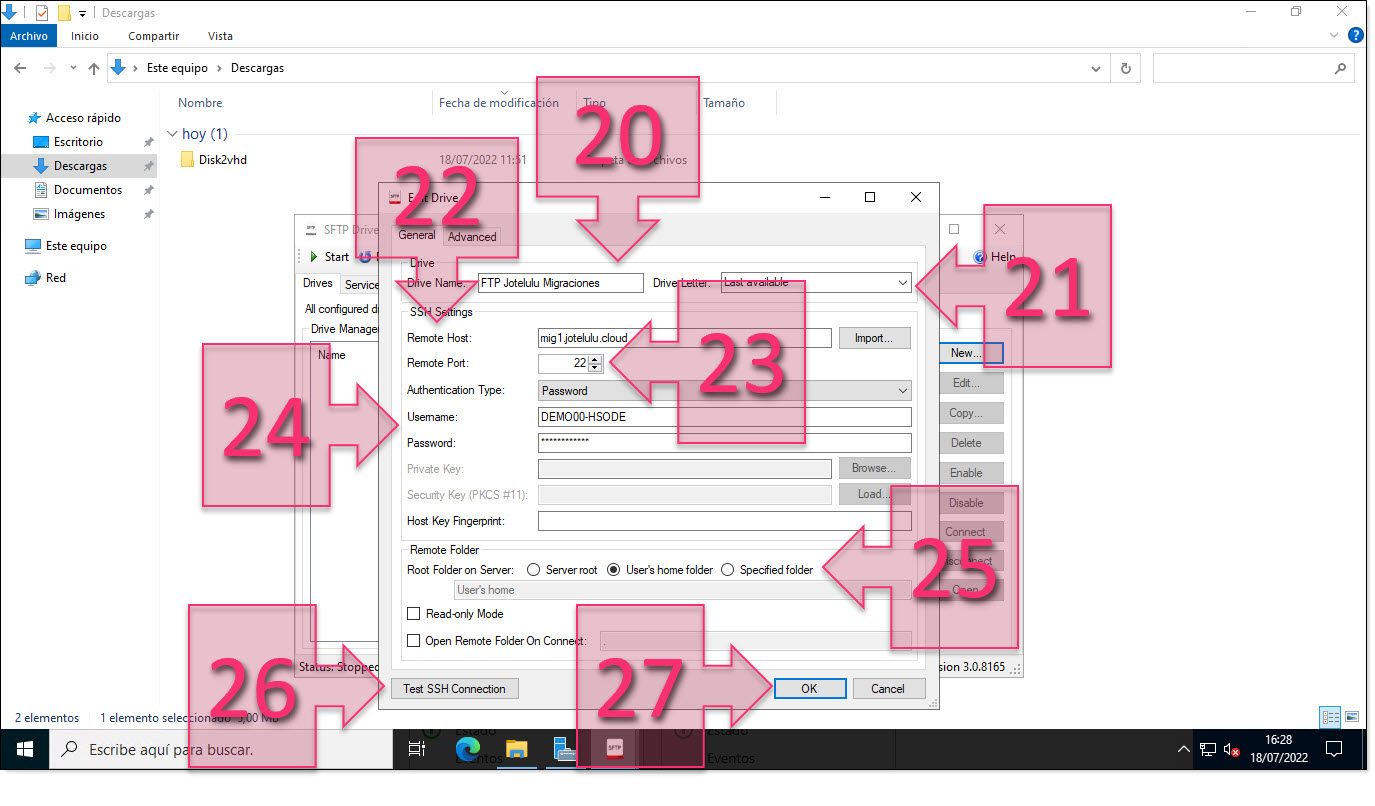This screenshot has height=806, width=1375.
Task: Click inside the Username field
Action: 724,417
